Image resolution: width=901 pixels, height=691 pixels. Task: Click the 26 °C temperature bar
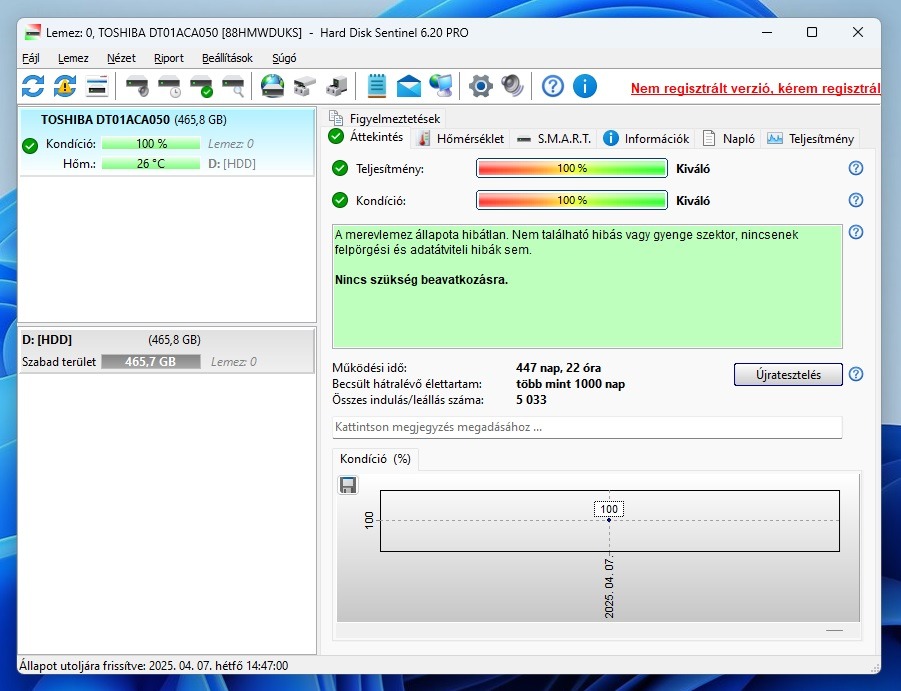(151, 164)
